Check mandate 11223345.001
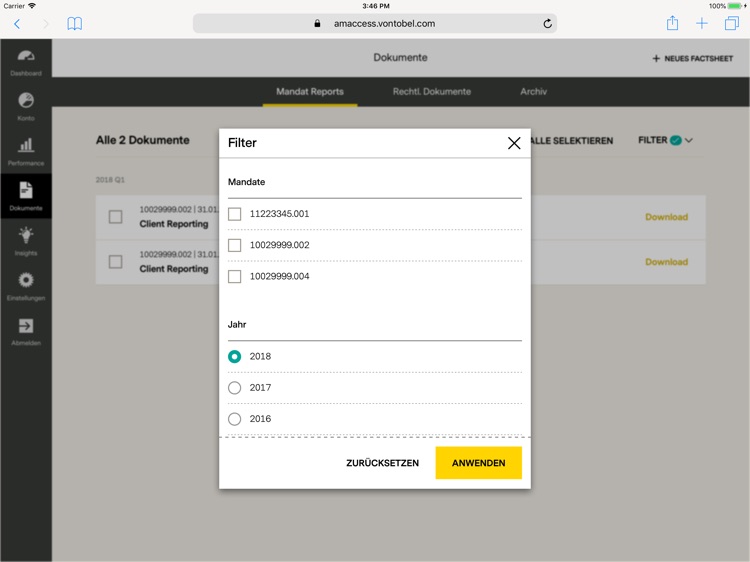The height and width of the screenshot is (562, 750). coord(234,214)
